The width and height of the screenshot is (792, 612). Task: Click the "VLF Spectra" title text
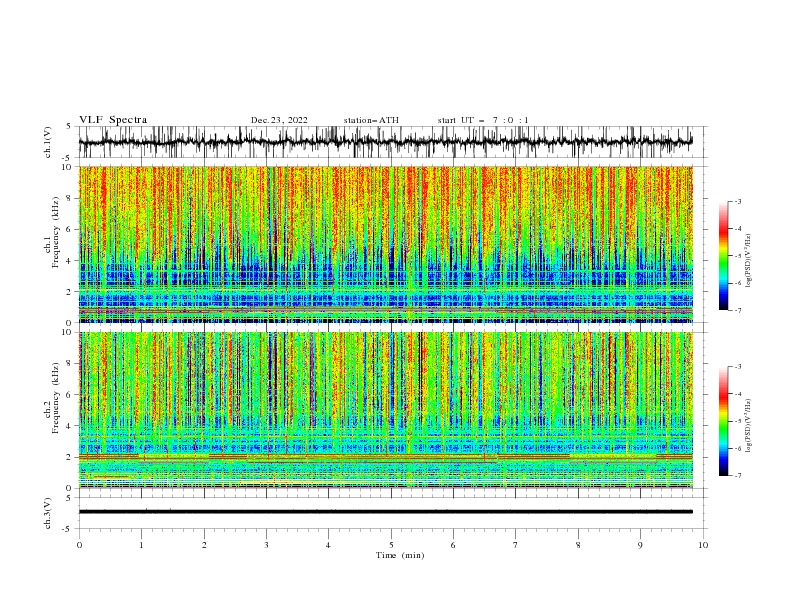click(113, 120)
